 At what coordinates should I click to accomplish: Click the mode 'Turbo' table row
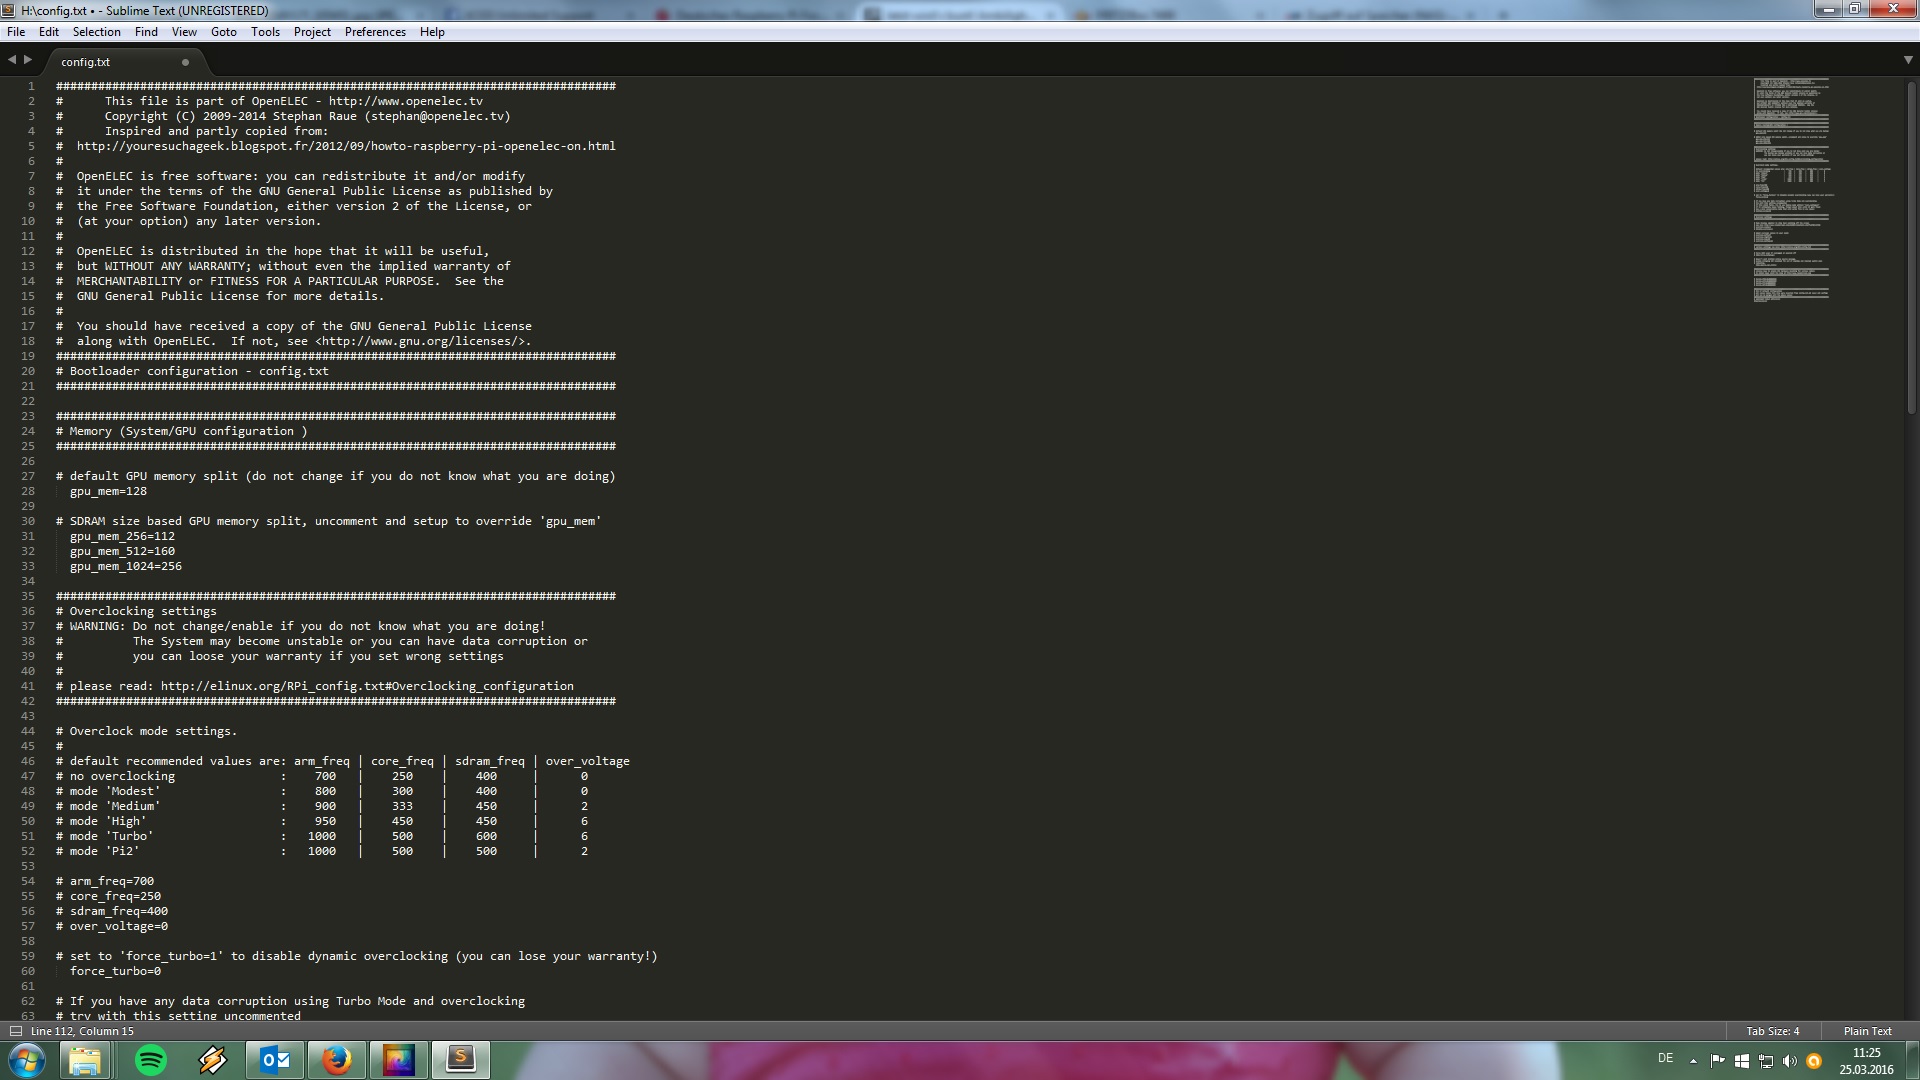tap(322, 836)
